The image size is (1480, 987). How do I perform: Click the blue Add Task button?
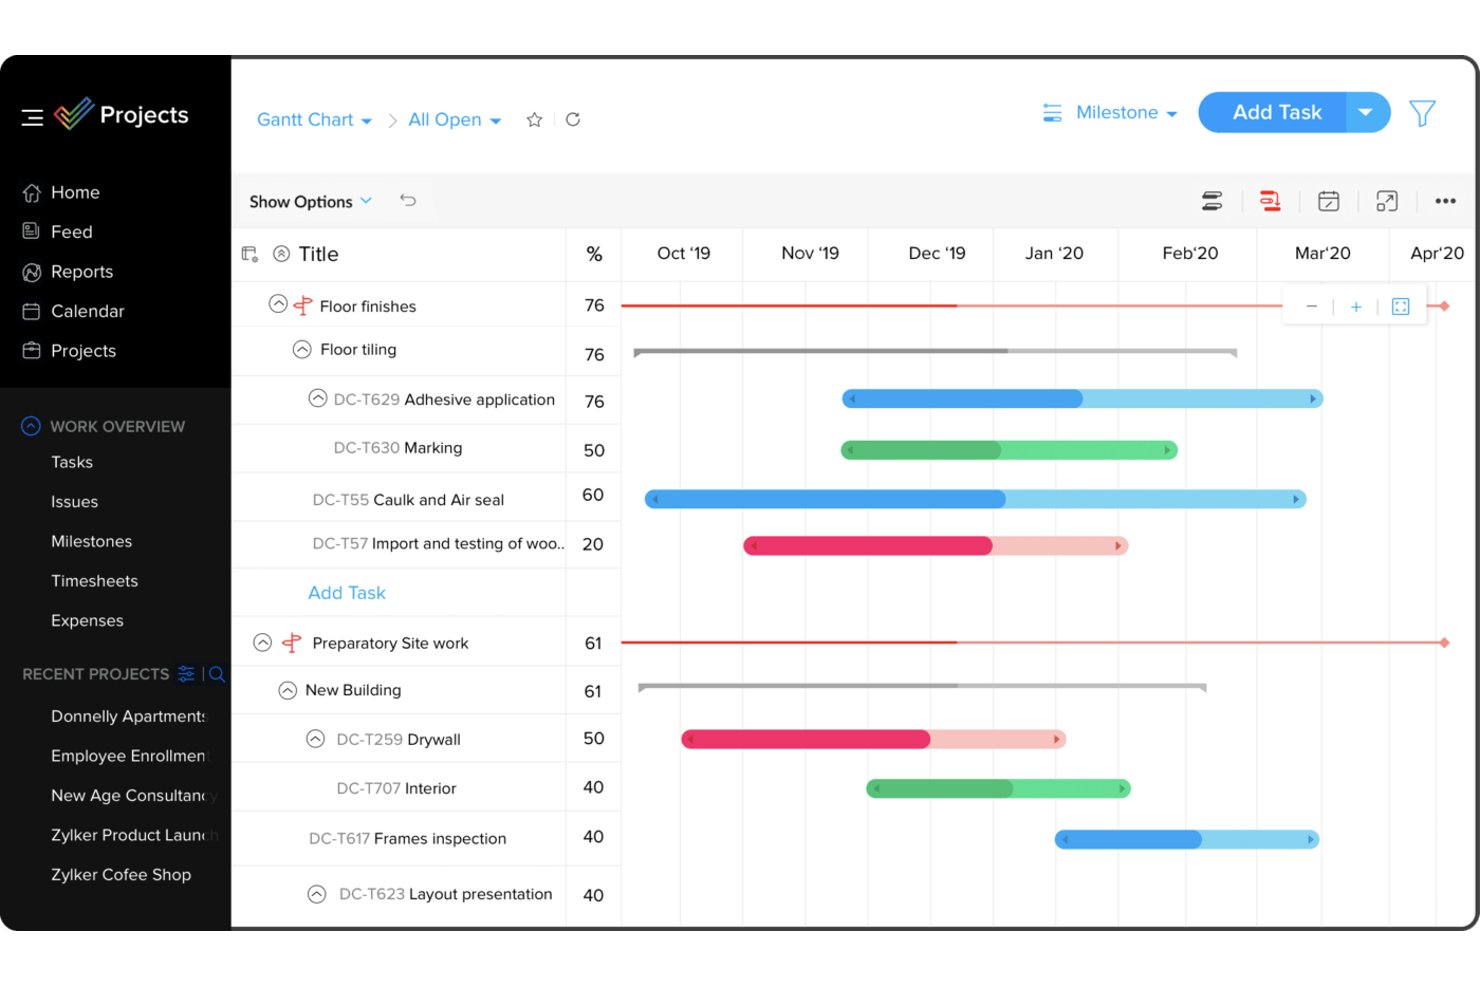coord(1272,112)
